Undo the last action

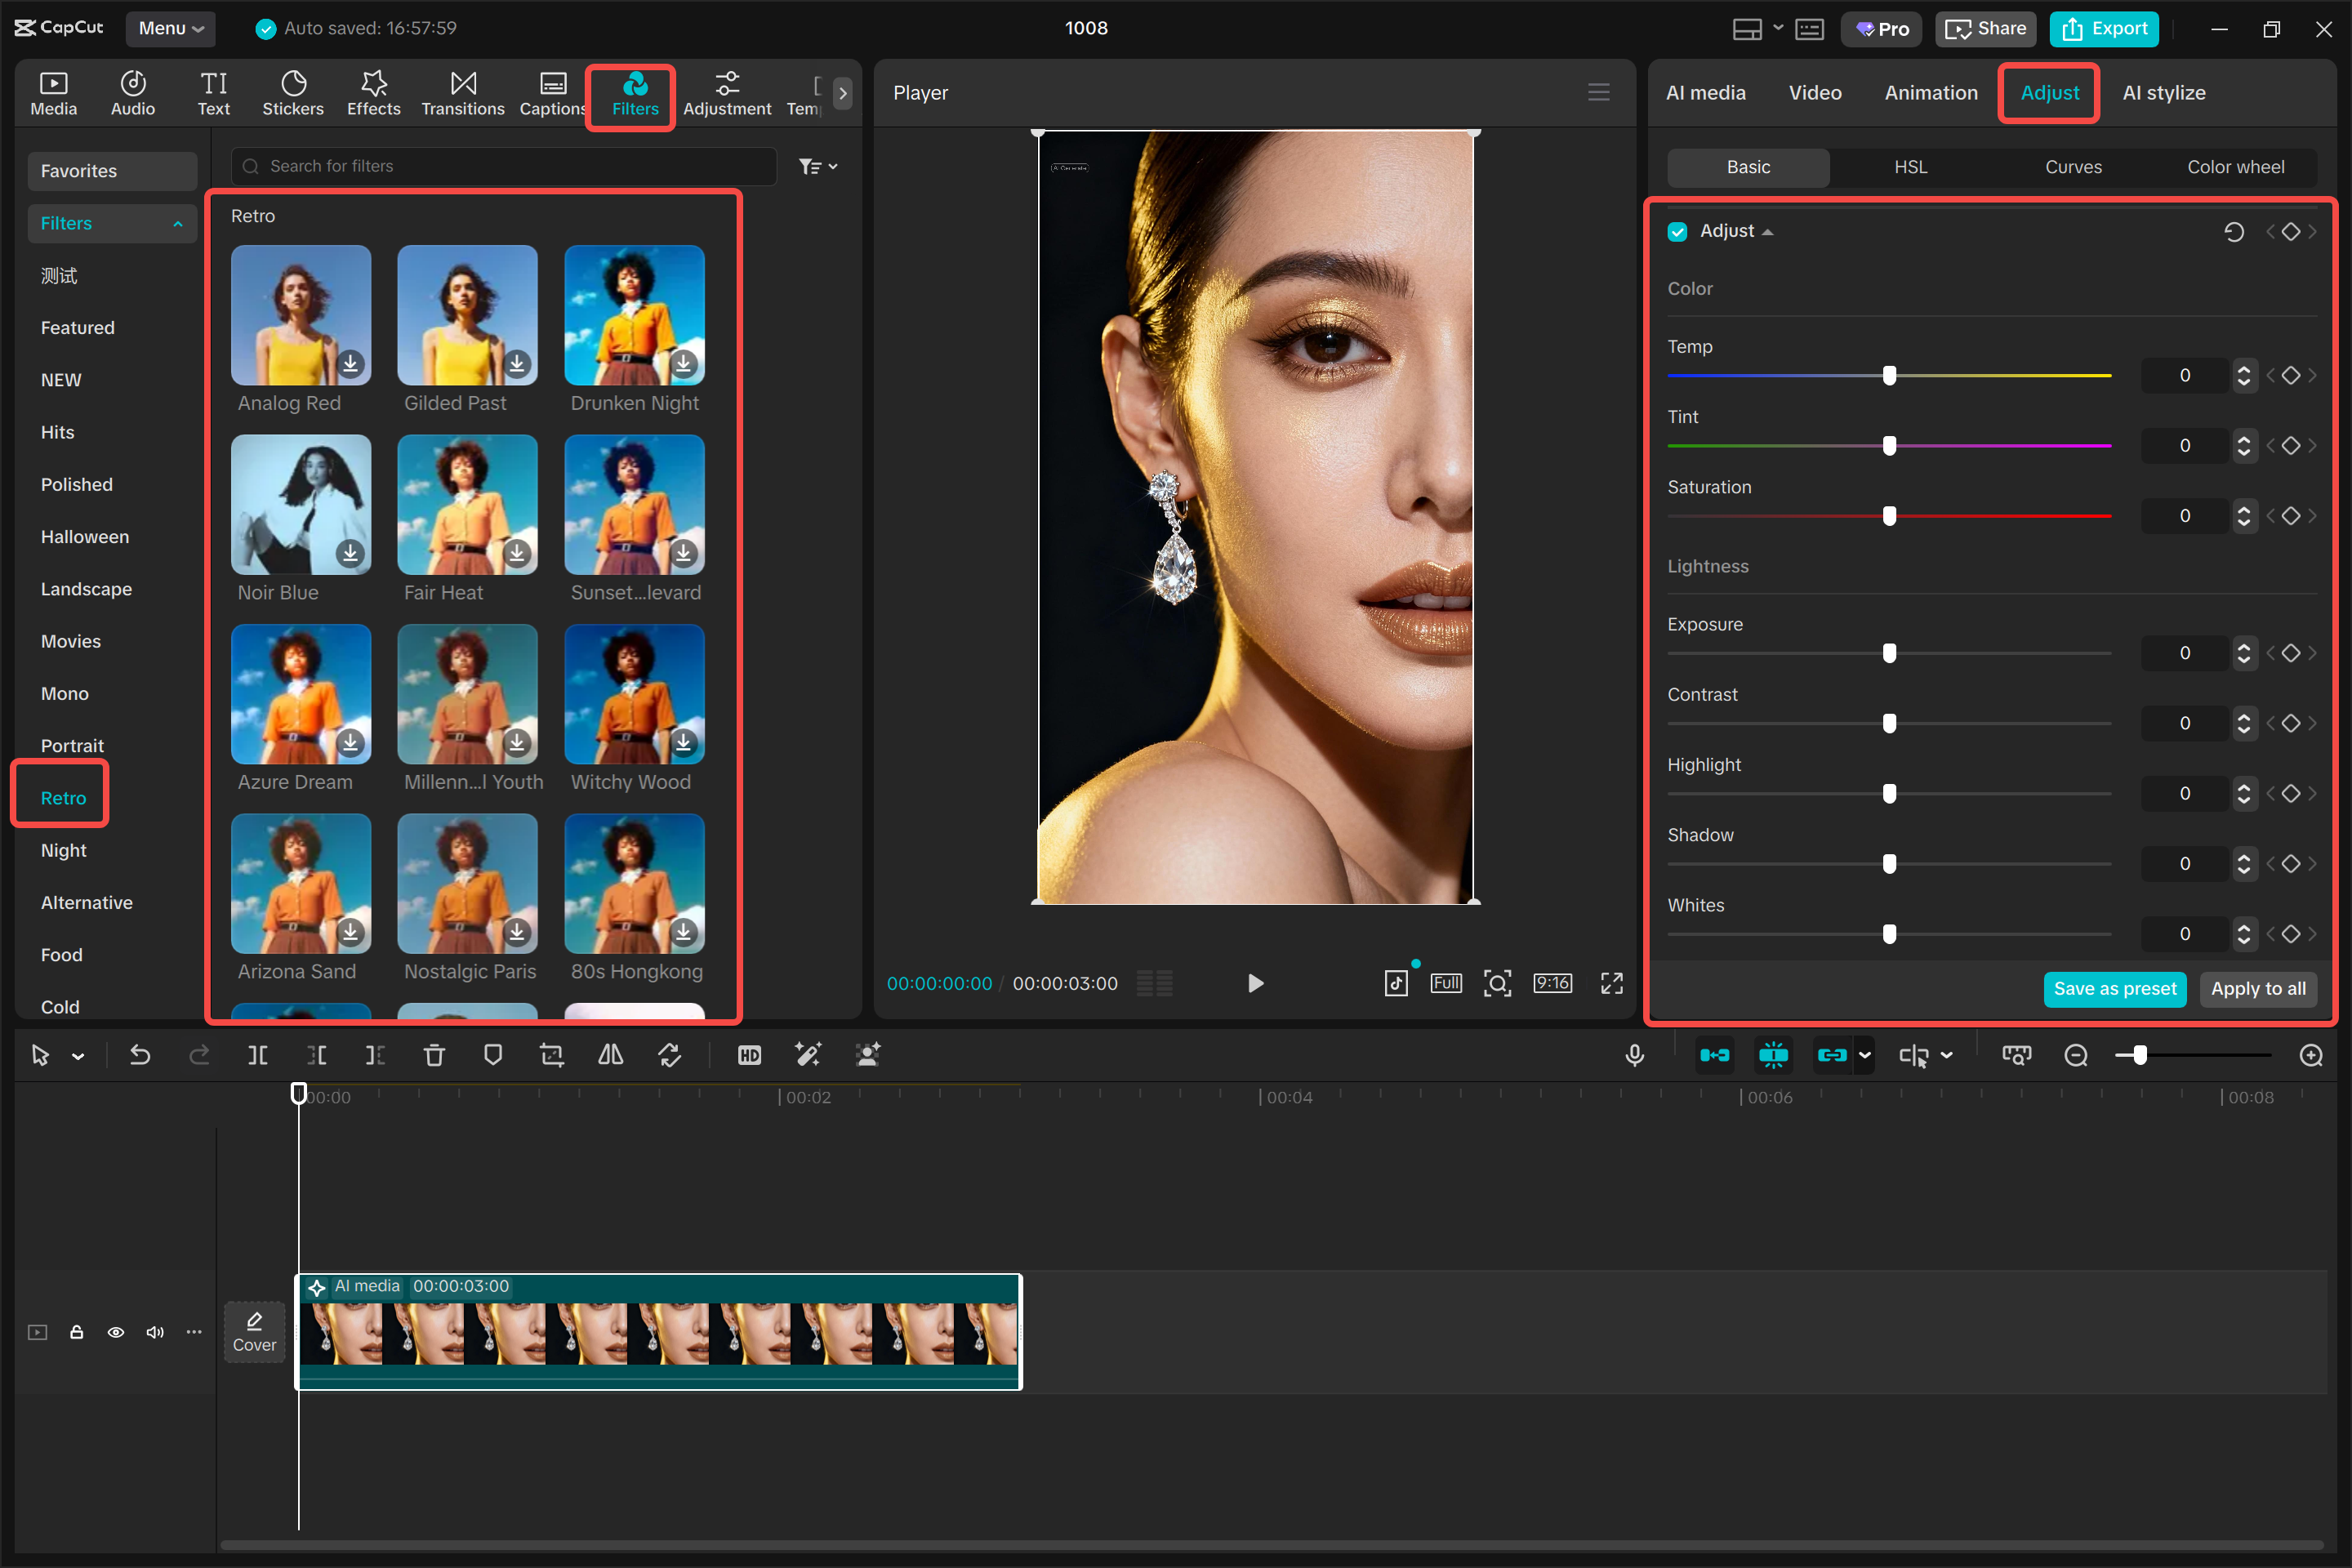pyautogui.click(x=140, y=1054)
